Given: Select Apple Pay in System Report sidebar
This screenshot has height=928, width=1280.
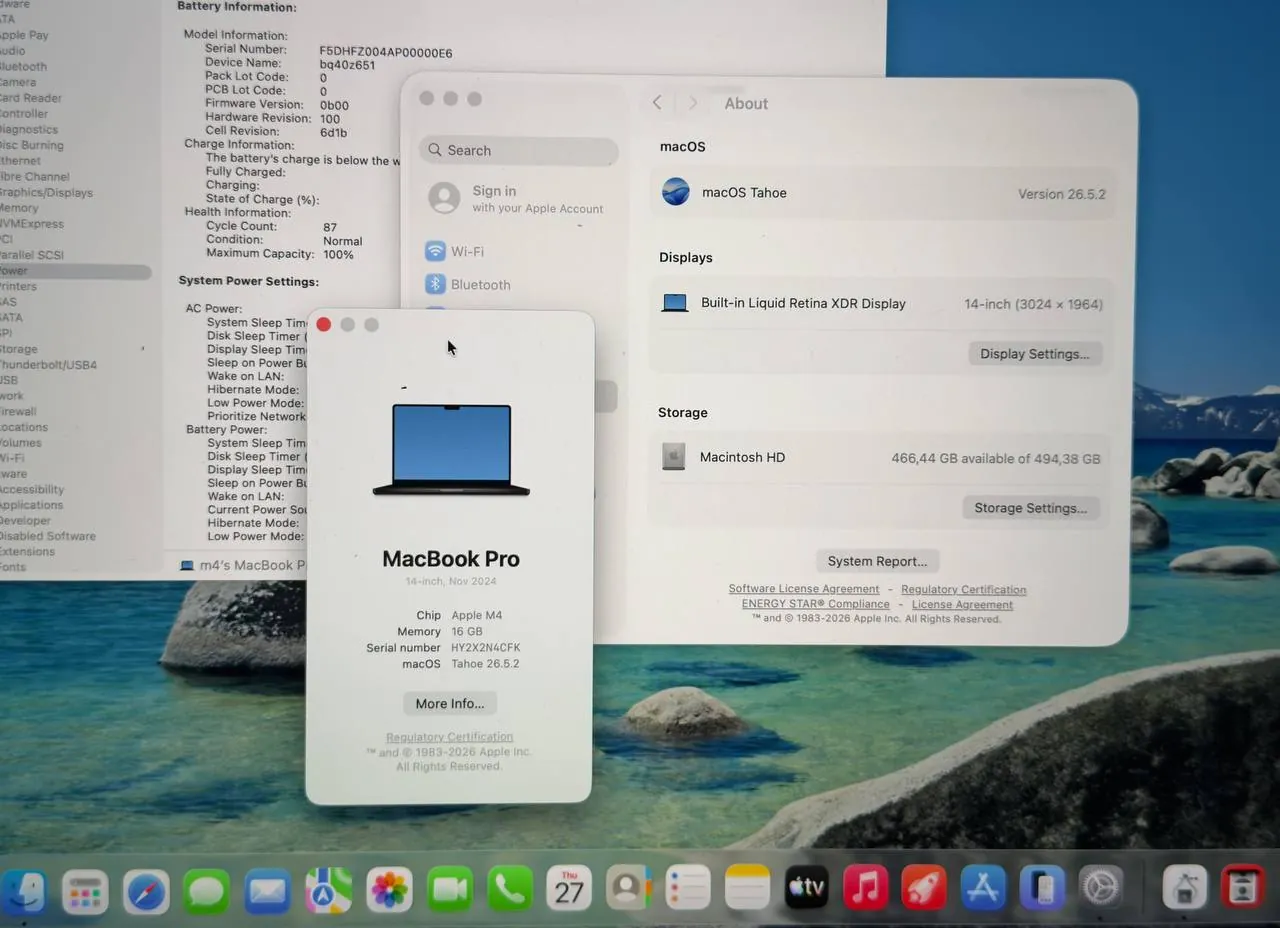Looking at the screenshot, I should (x=24, y=35).
